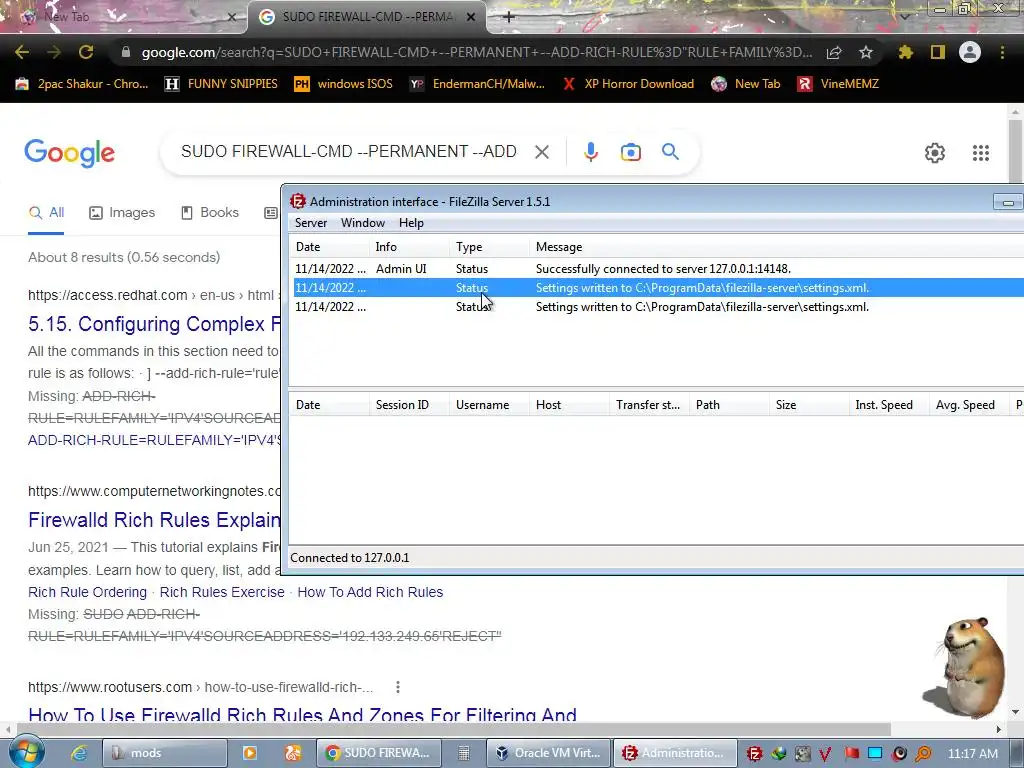1024x768 pixels.
Task: Click the red V tray icon
Action: coord(825,754)
